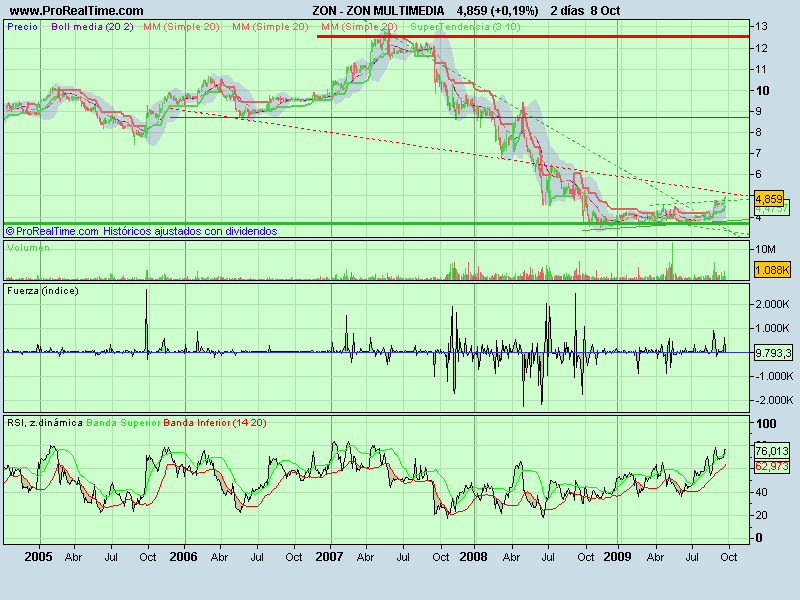Click the 2.000K force index axis value

(x=773, y=304)
